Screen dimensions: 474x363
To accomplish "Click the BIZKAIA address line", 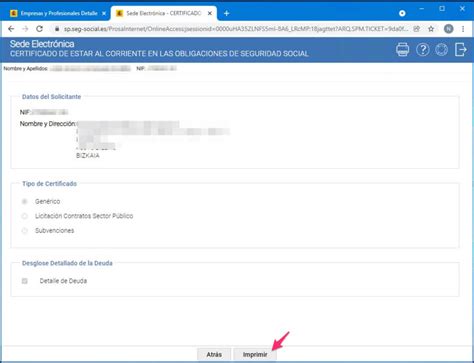I will (88, 155).
